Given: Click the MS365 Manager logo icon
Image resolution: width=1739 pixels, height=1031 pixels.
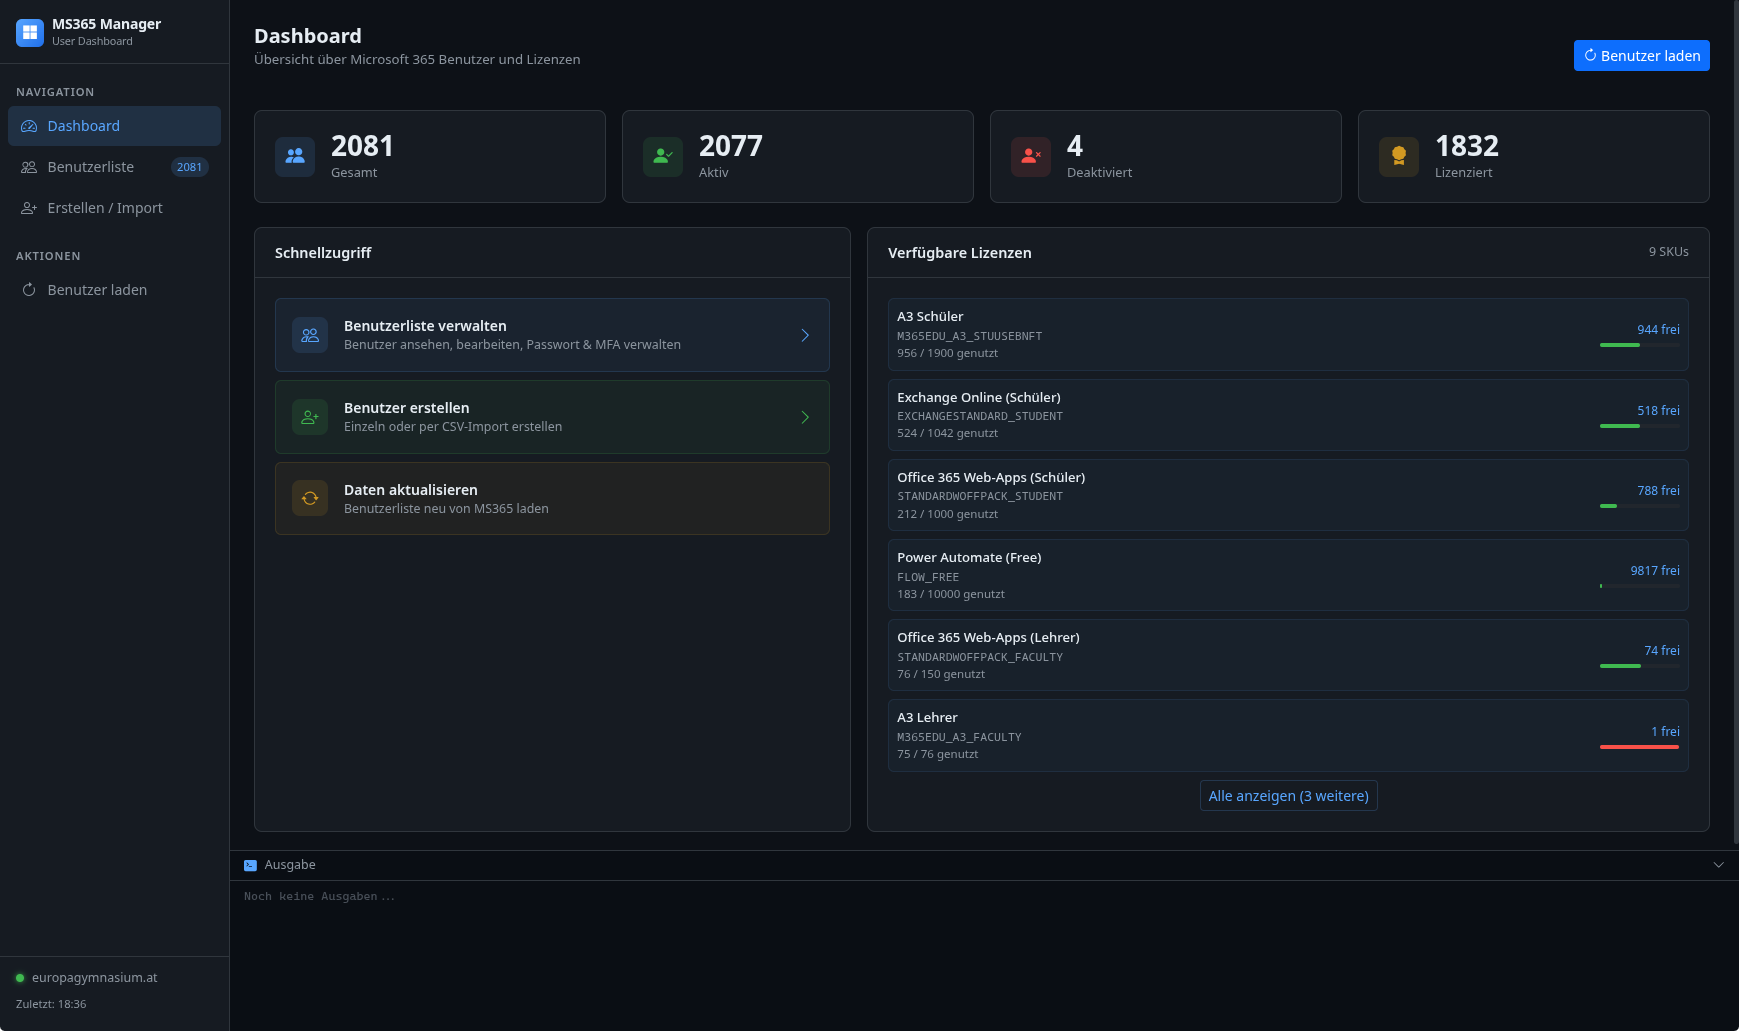Looking at the screenshot, I should tap(30, 32).
